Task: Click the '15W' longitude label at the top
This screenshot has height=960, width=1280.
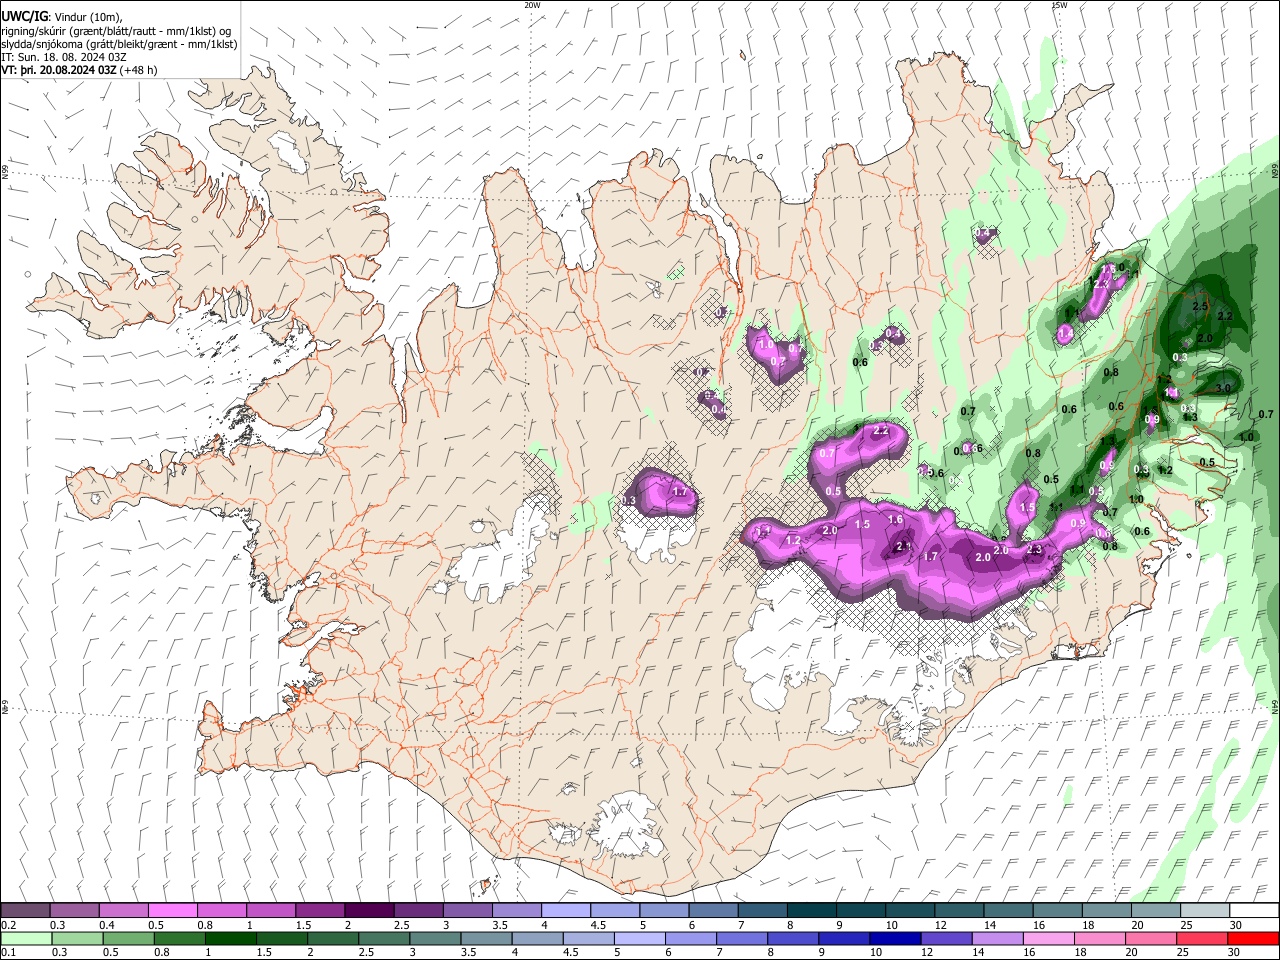Action: coord(1059,5)
